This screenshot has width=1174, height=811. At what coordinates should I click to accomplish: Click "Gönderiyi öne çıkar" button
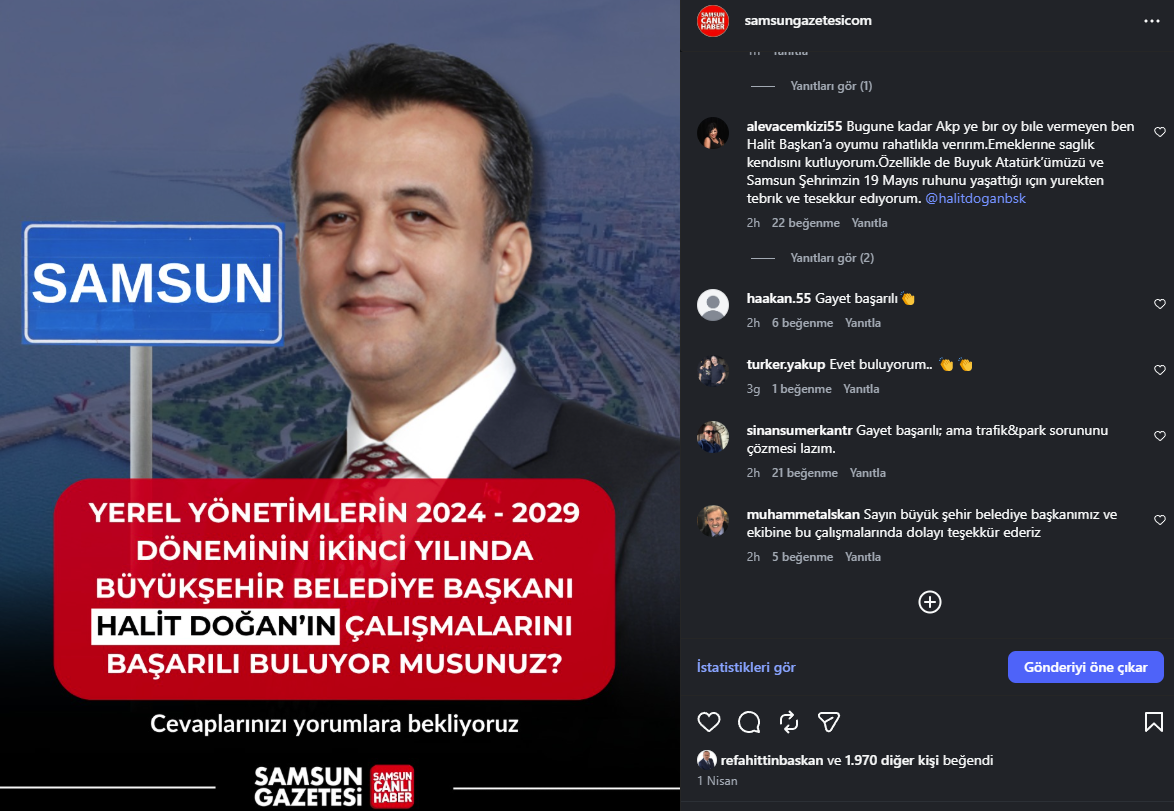tap(1086, 667)
